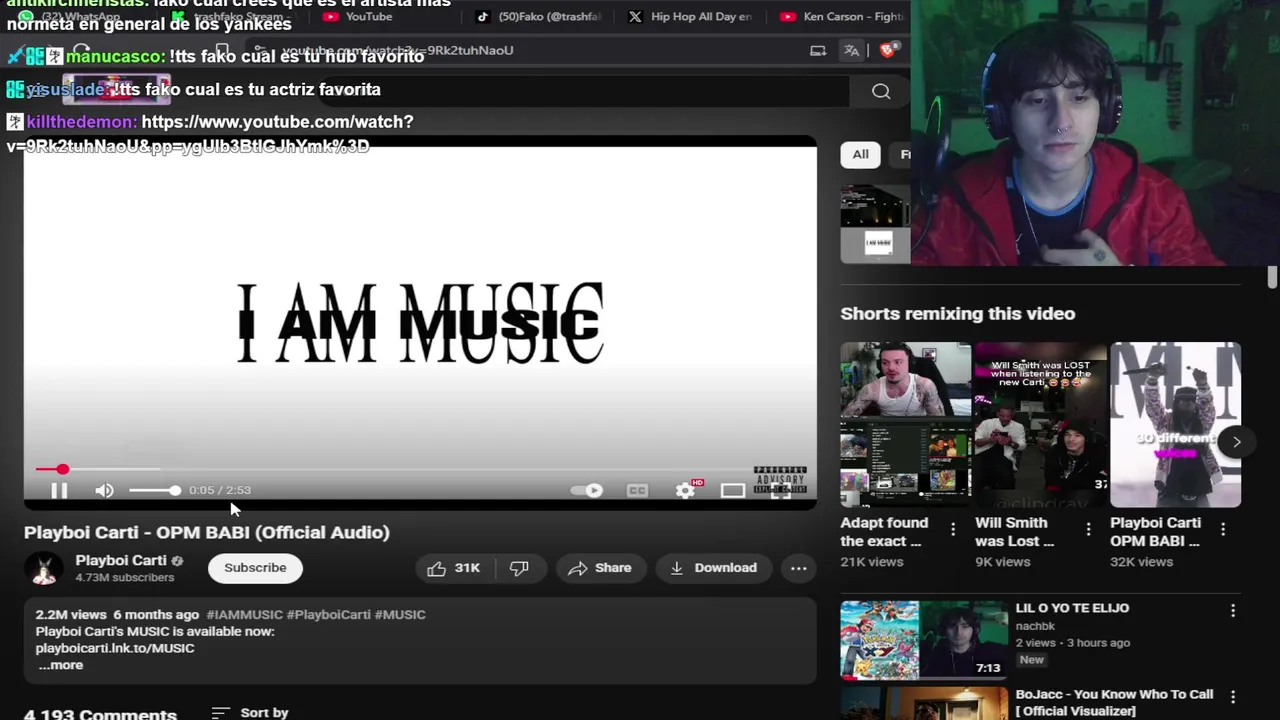Click the youtube.com address bar URL
The image size is (1280, 720).
[x=397, y=50]
